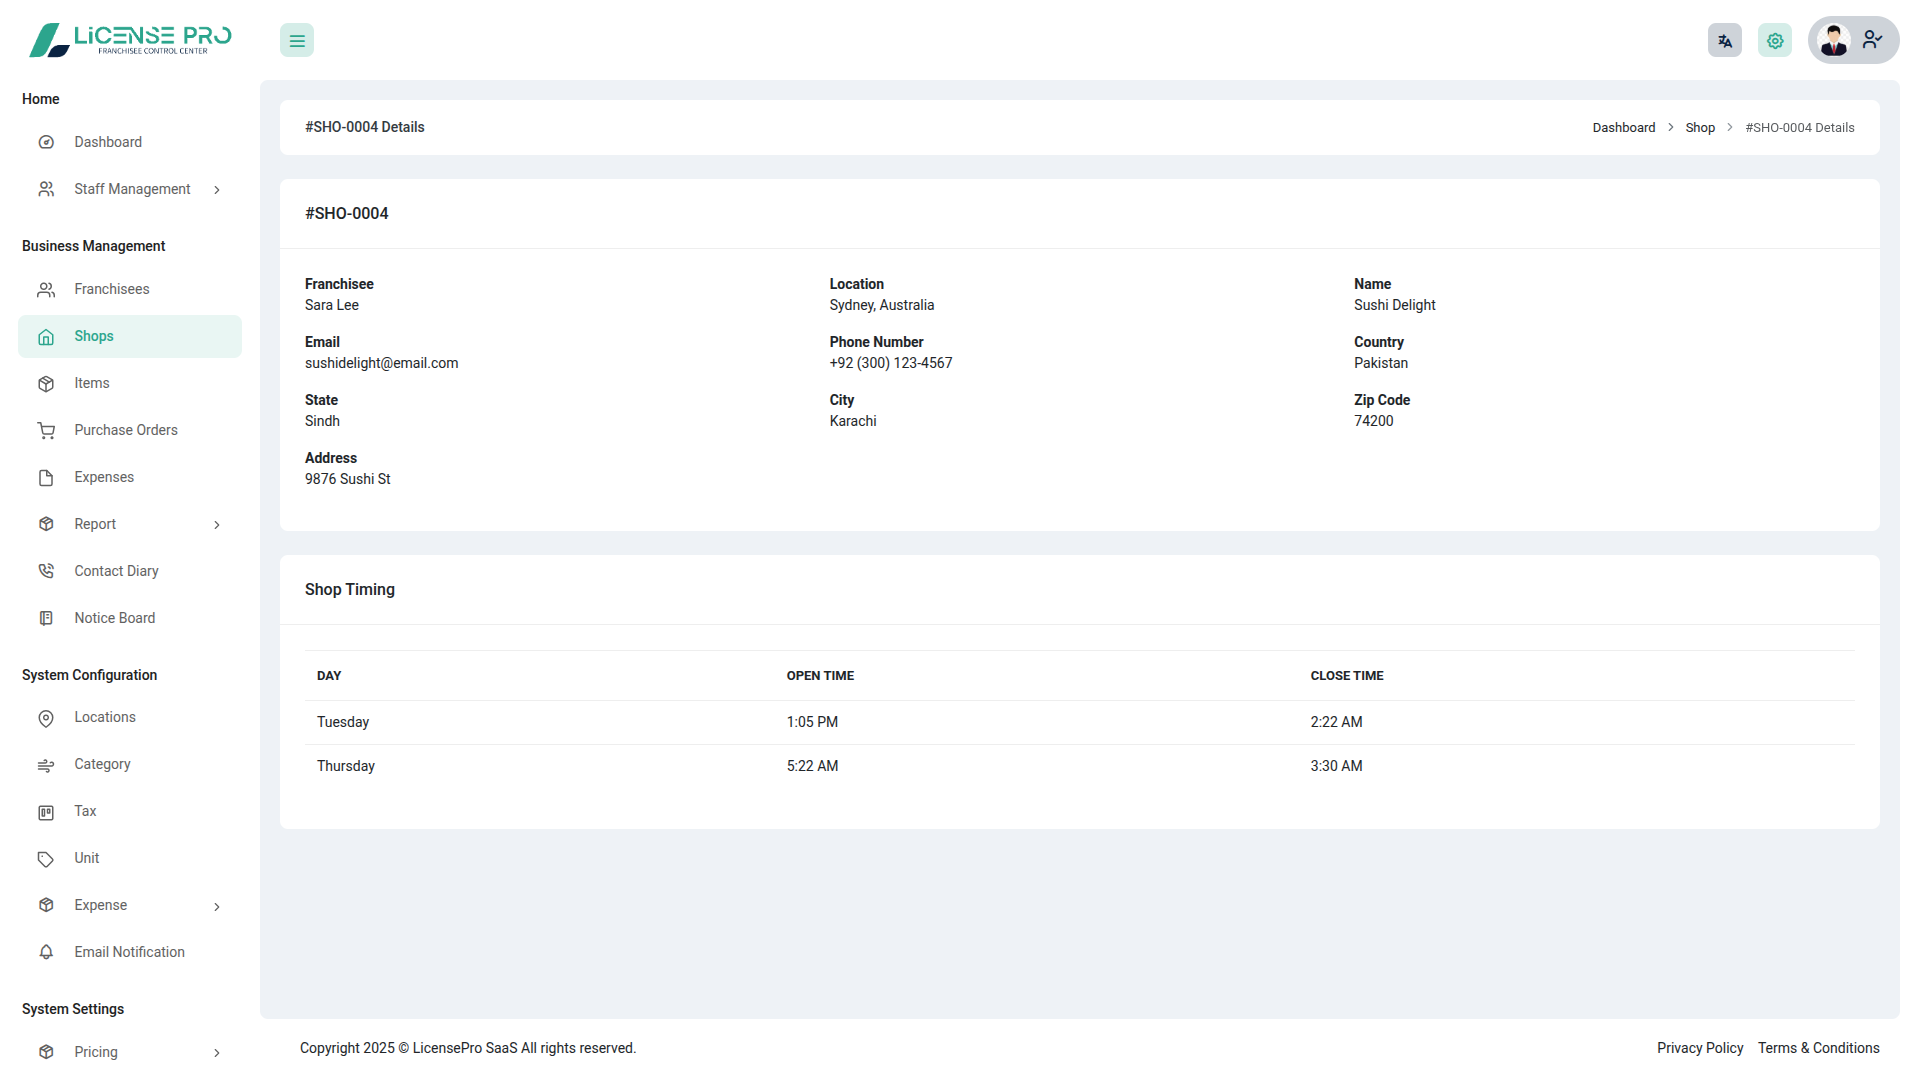The width and height of the screenshot is (1920, 1080).
Task: Click the Unit tag icon
Action: 46,859
